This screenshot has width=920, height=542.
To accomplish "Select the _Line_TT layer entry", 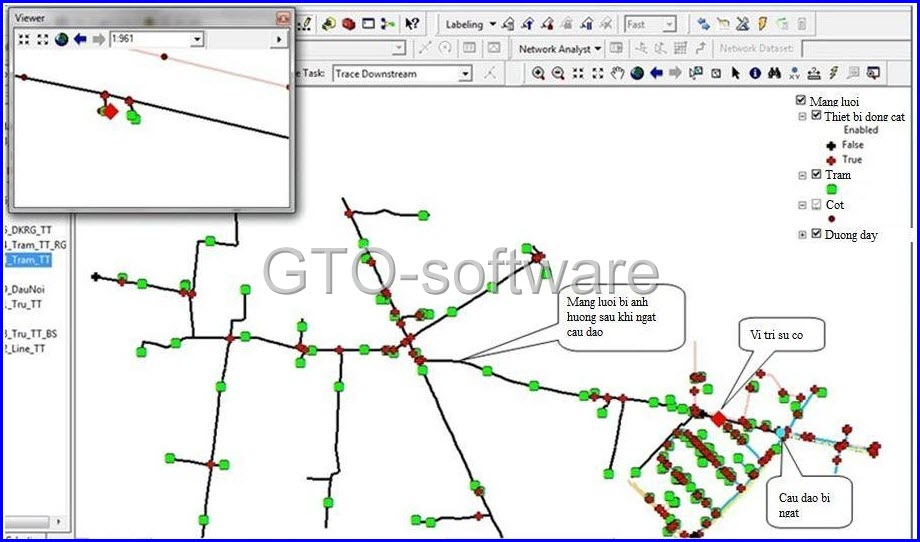I will click(x=24, y=348).
